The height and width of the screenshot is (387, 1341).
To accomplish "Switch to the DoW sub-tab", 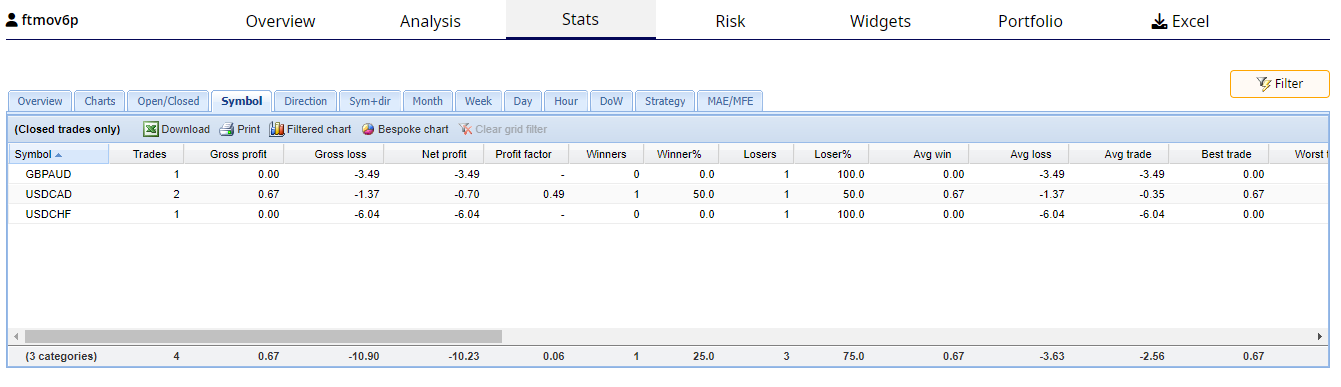I will point(611,101).
